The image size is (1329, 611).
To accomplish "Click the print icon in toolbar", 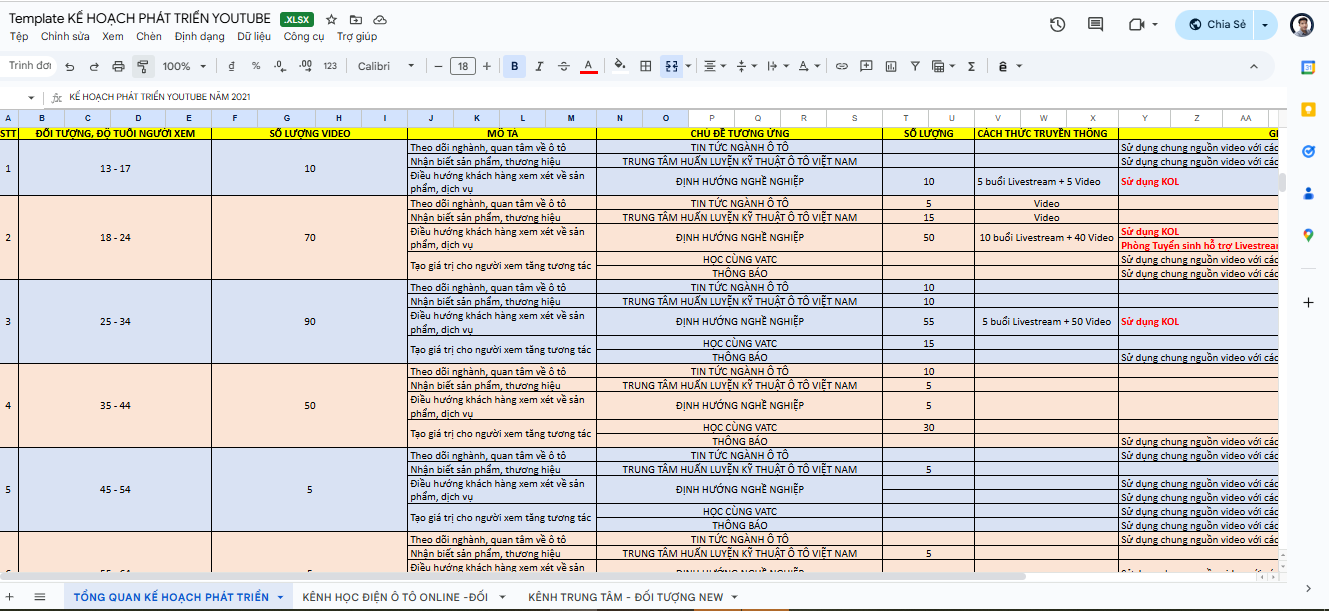I will click(118, 67).
